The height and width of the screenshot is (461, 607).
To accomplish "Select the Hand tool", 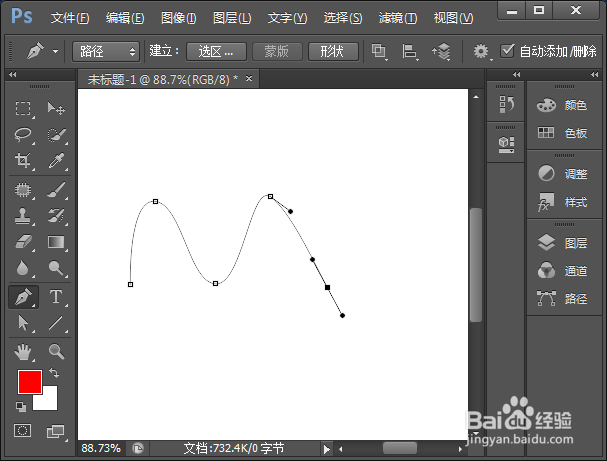I will (23, 352).
